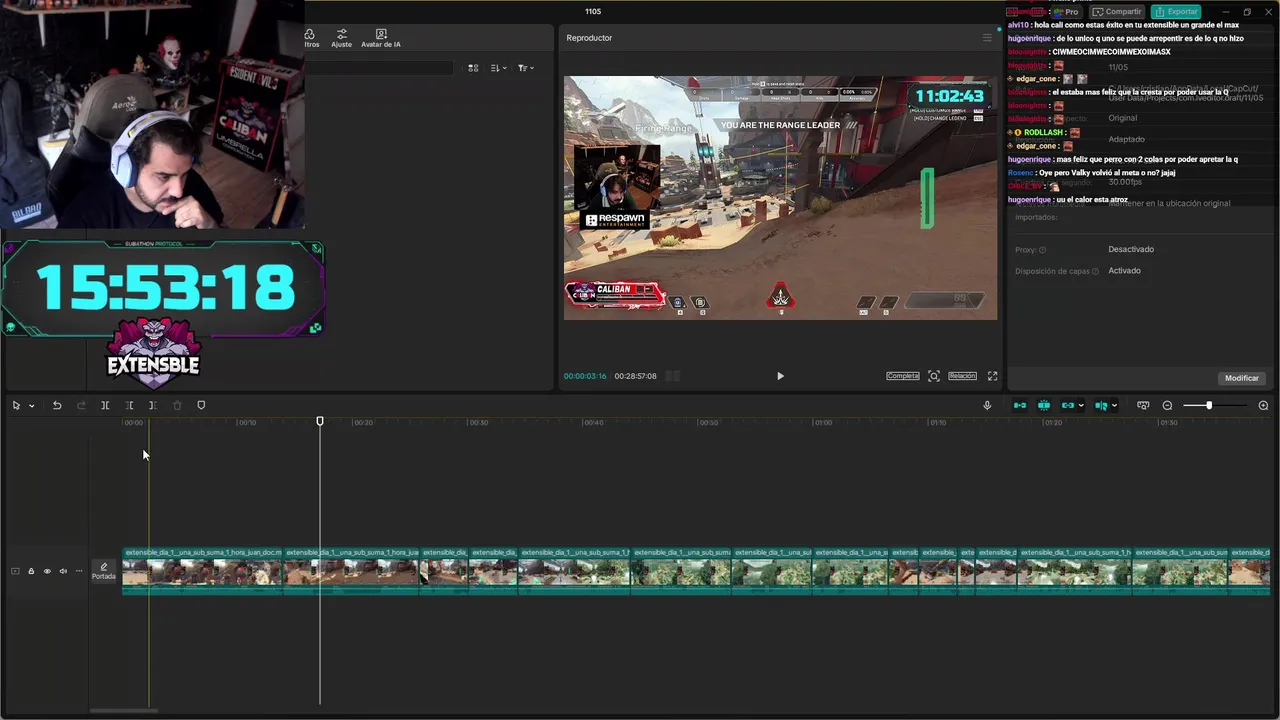
Task: Expand the linkage options dropdown
Action: coord(1082,405)
